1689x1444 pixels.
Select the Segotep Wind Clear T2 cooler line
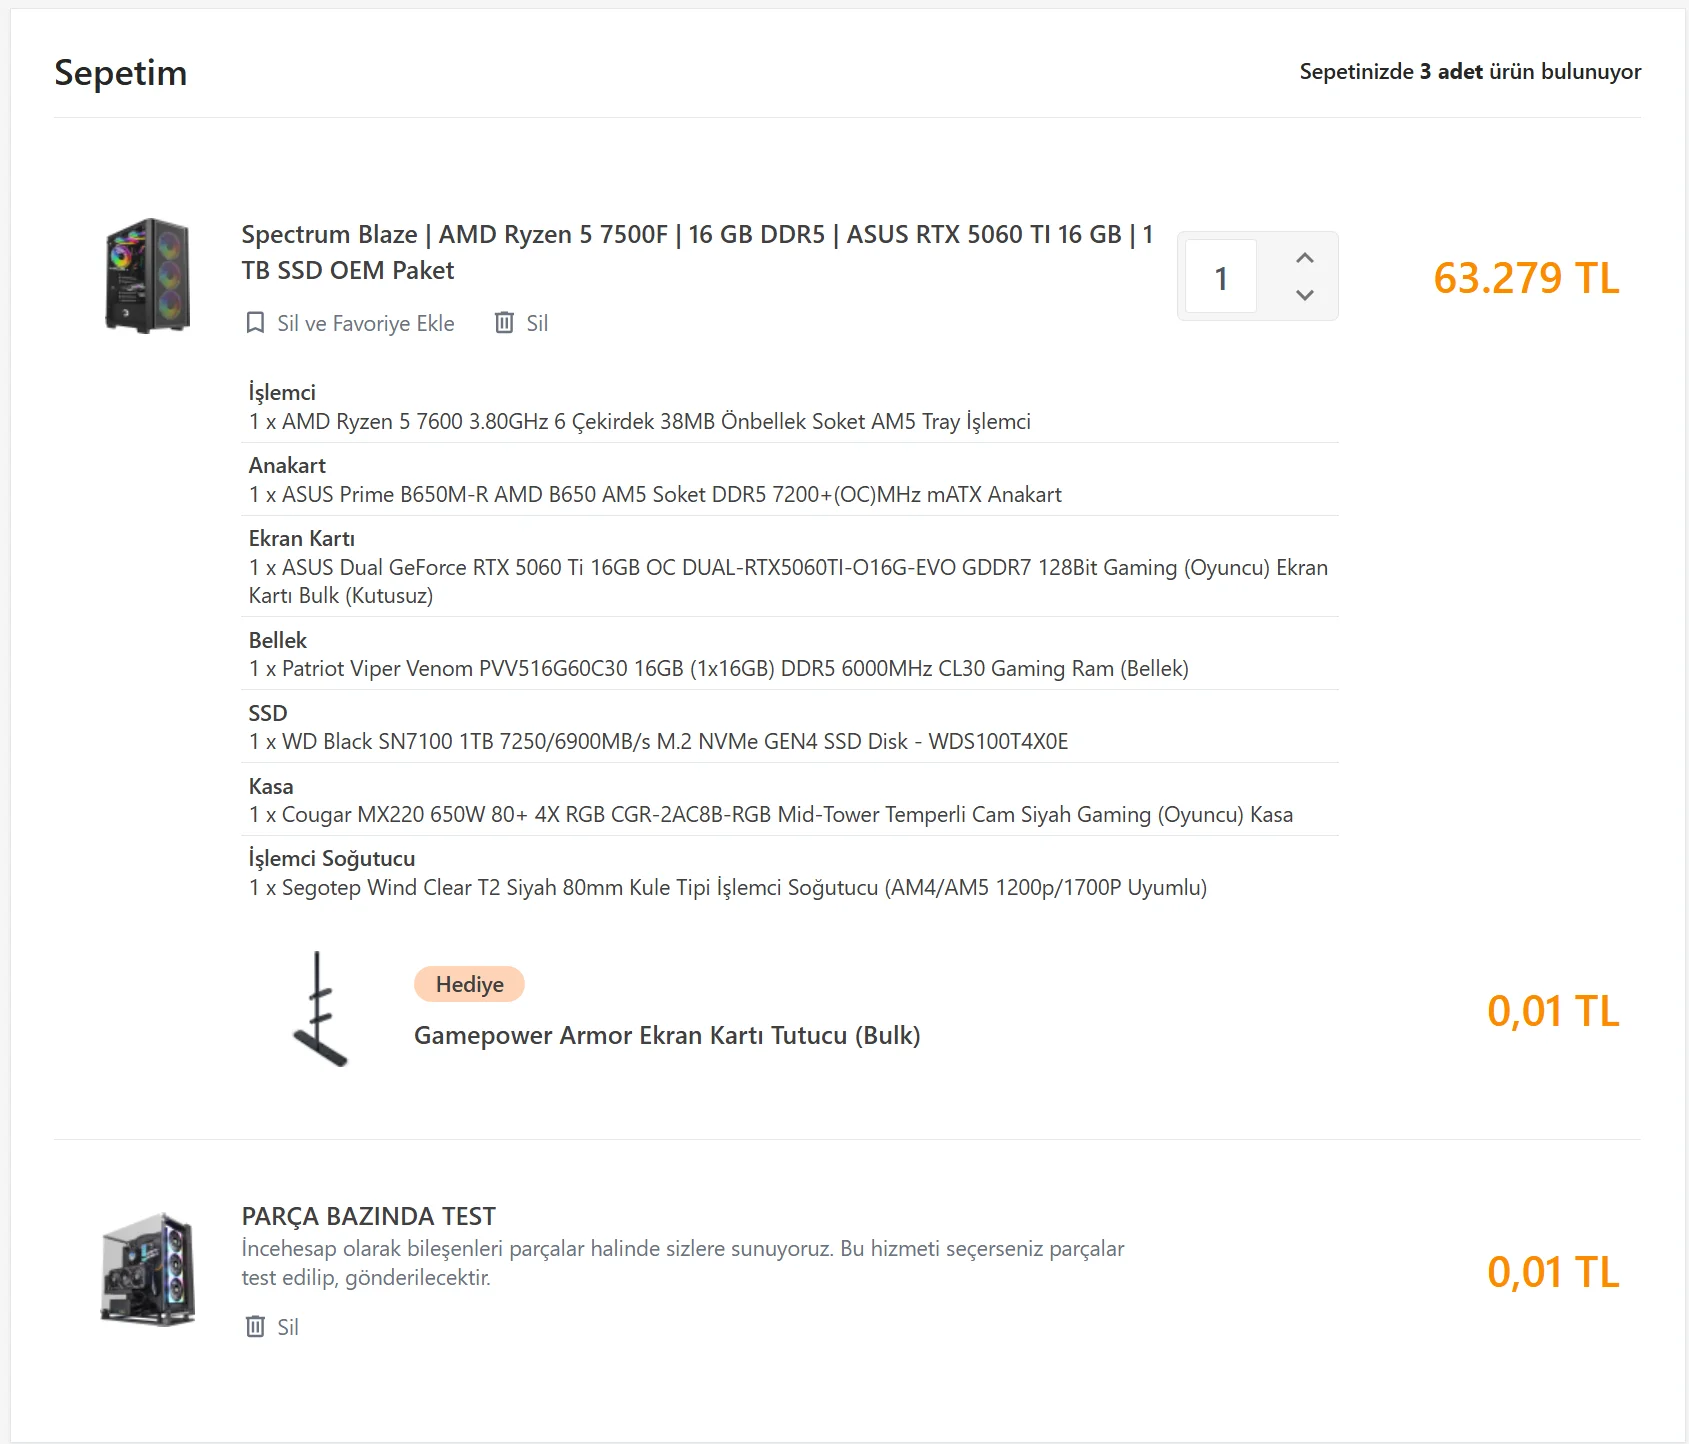pos(727,888)
